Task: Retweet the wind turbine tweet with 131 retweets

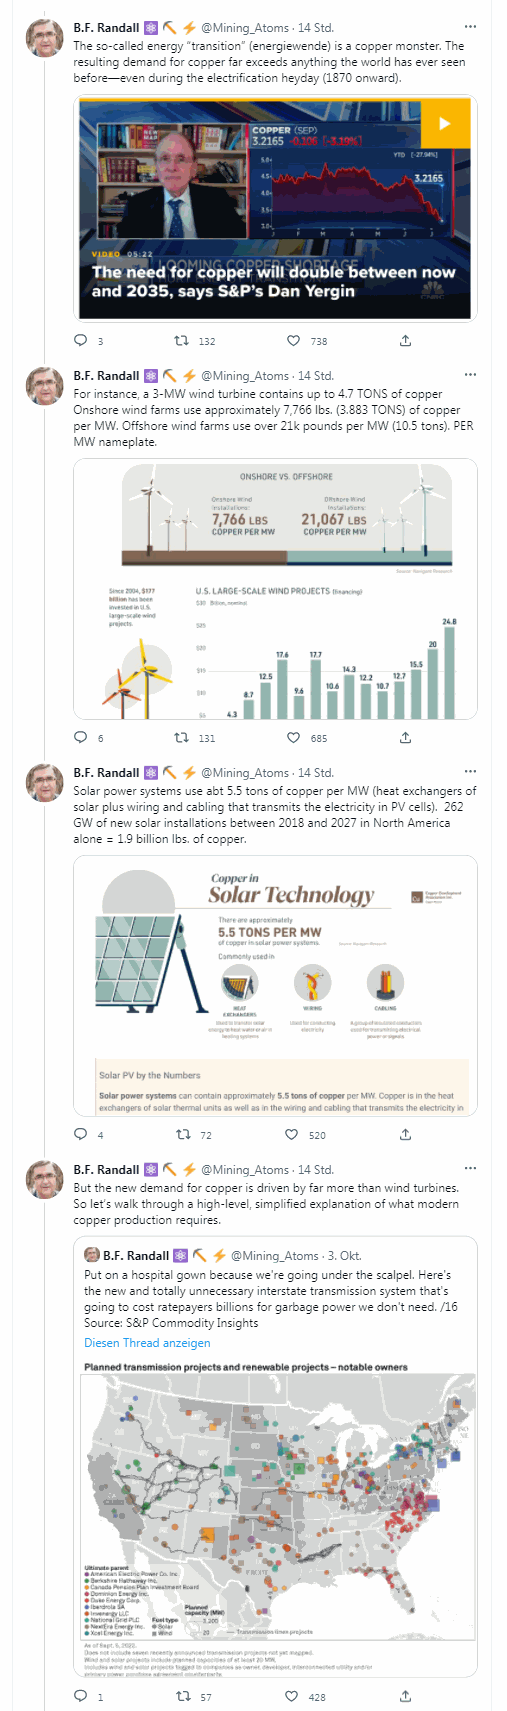Action: coord(182,738)
